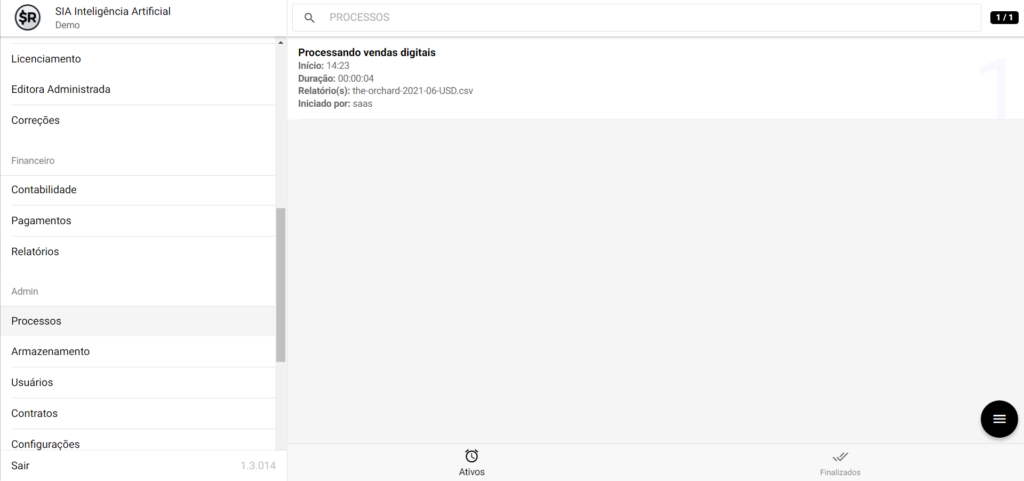Select Editora Administrada in sidebar
The image size is (1024, 481).
tap(60, 90)
